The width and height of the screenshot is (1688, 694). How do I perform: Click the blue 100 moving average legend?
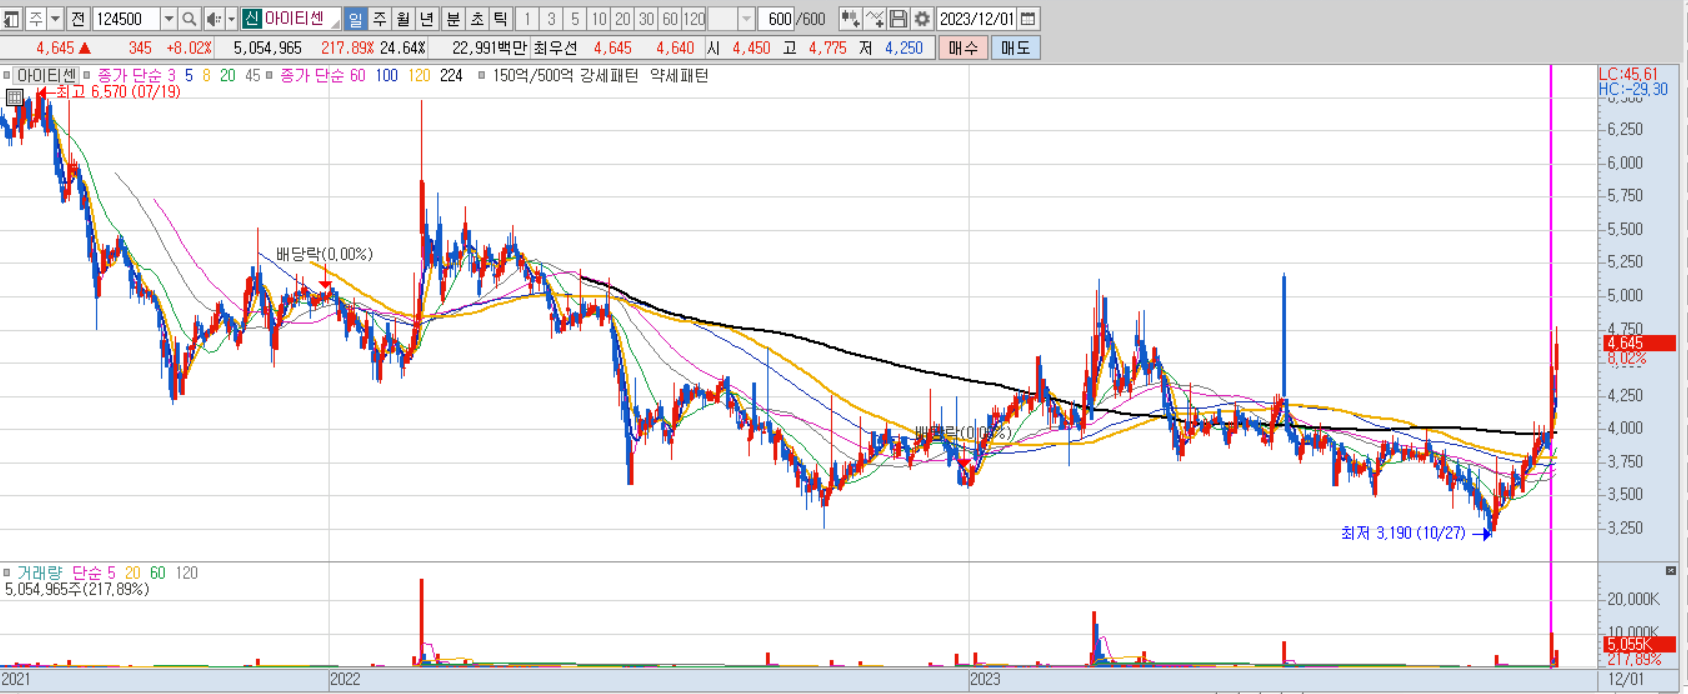[x=387, y=75]
